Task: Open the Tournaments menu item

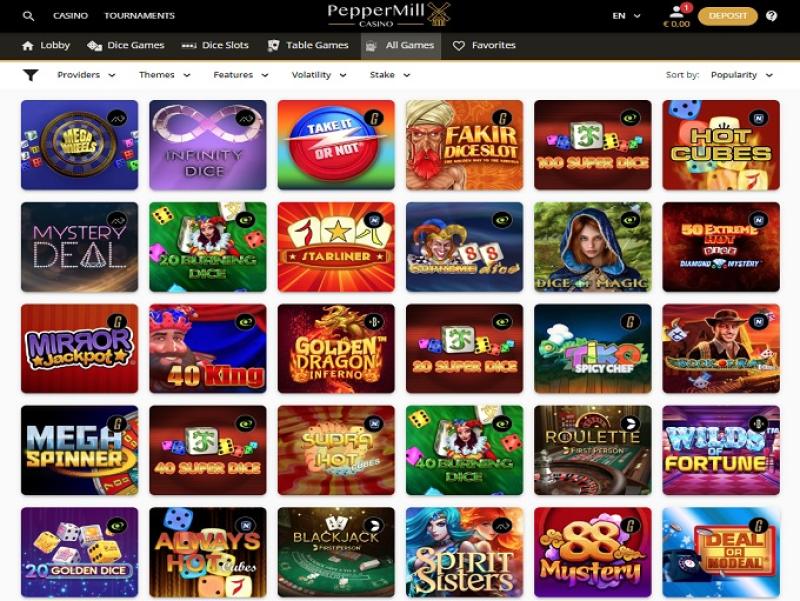Action: pos(139,16)
